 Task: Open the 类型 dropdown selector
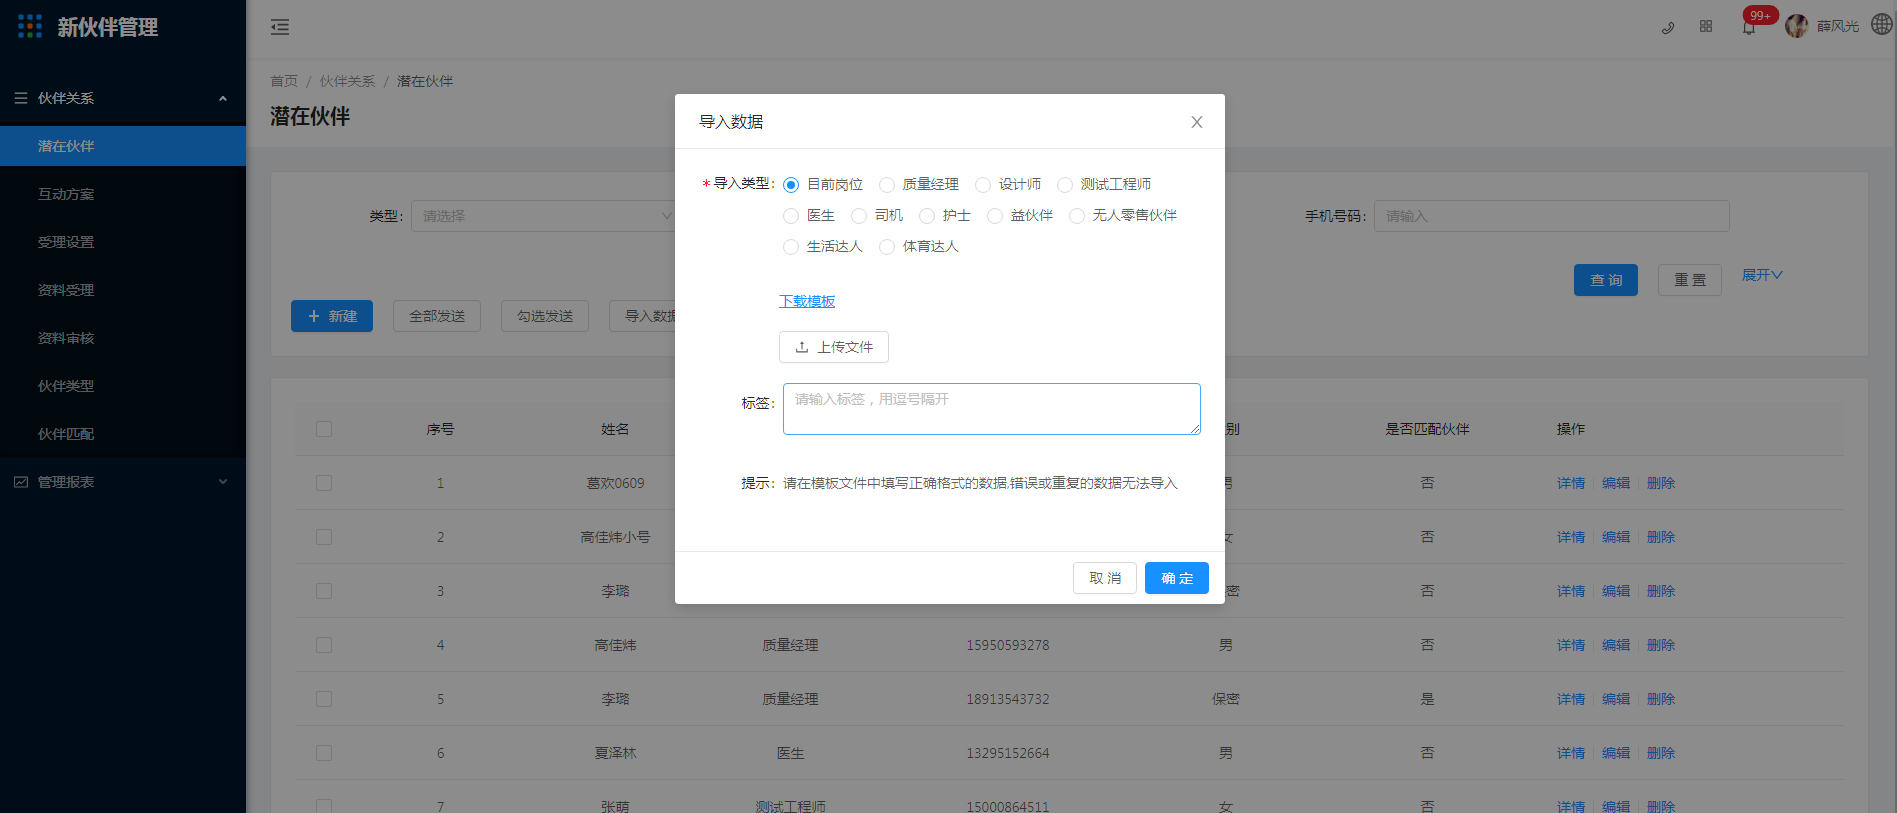tap(542, 216)
